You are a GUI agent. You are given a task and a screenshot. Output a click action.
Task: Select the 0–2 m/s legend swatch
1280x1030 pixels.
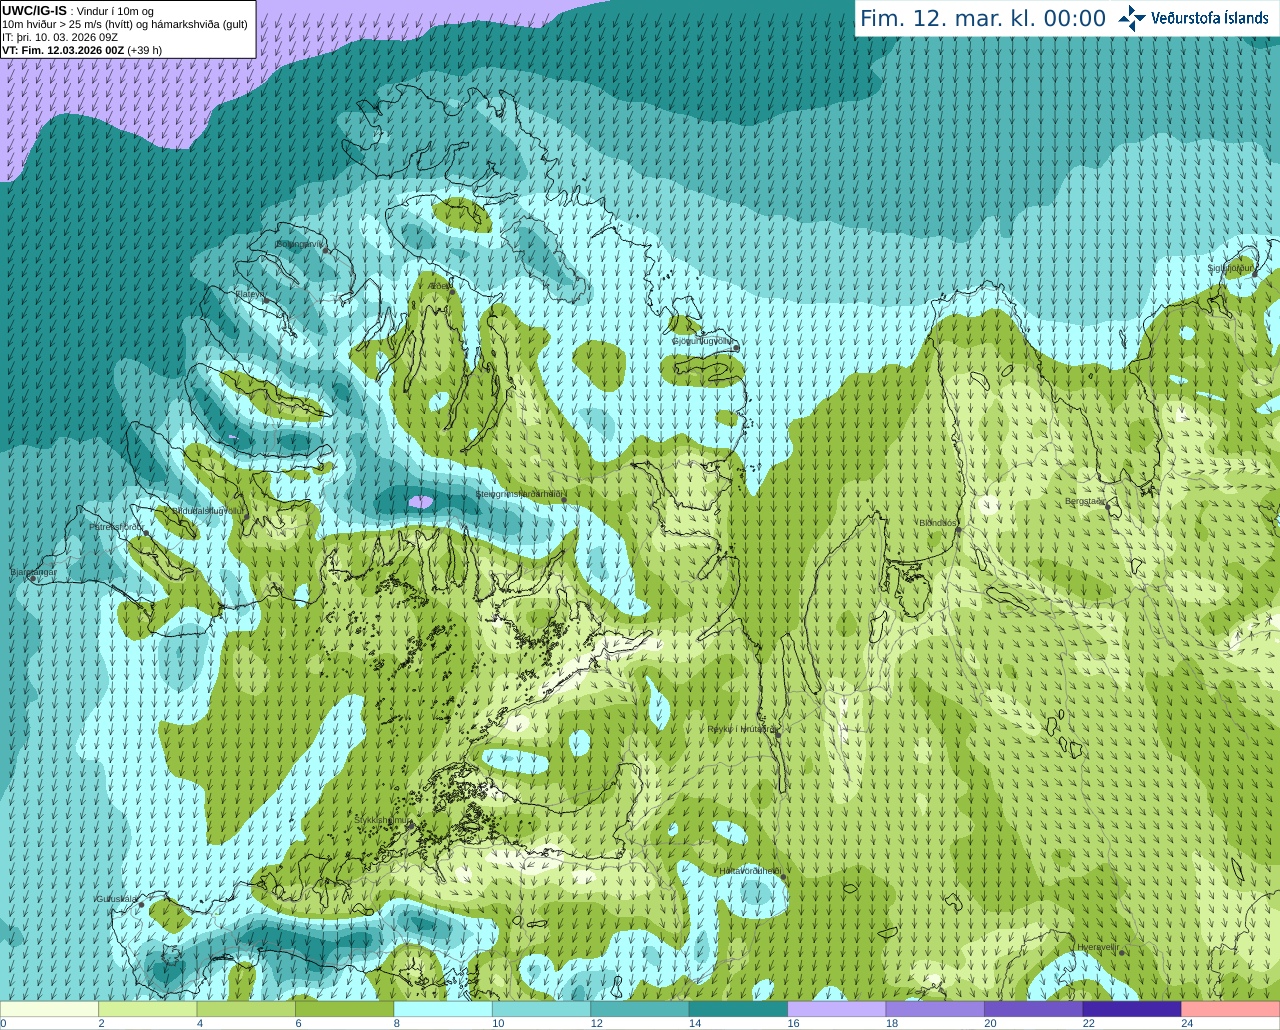[49, 1009]
